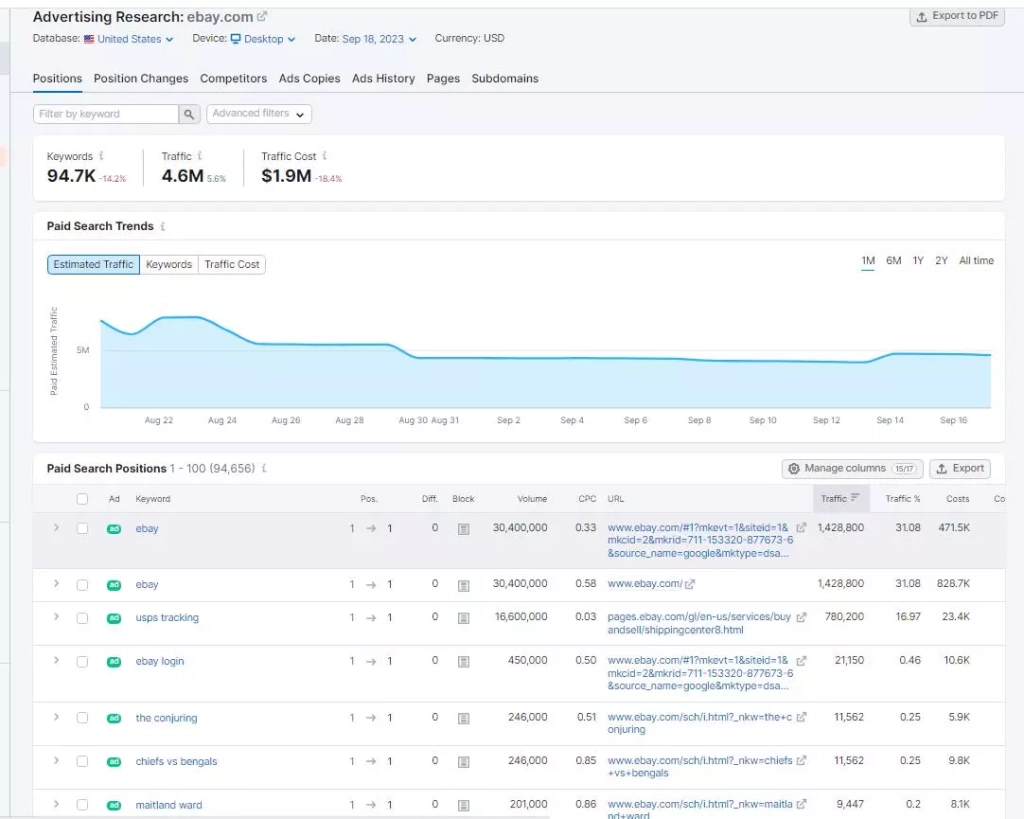This screenshot has height=819, width=1024.
Task: Sort by the Volume column header
Action: click(532, 499)
